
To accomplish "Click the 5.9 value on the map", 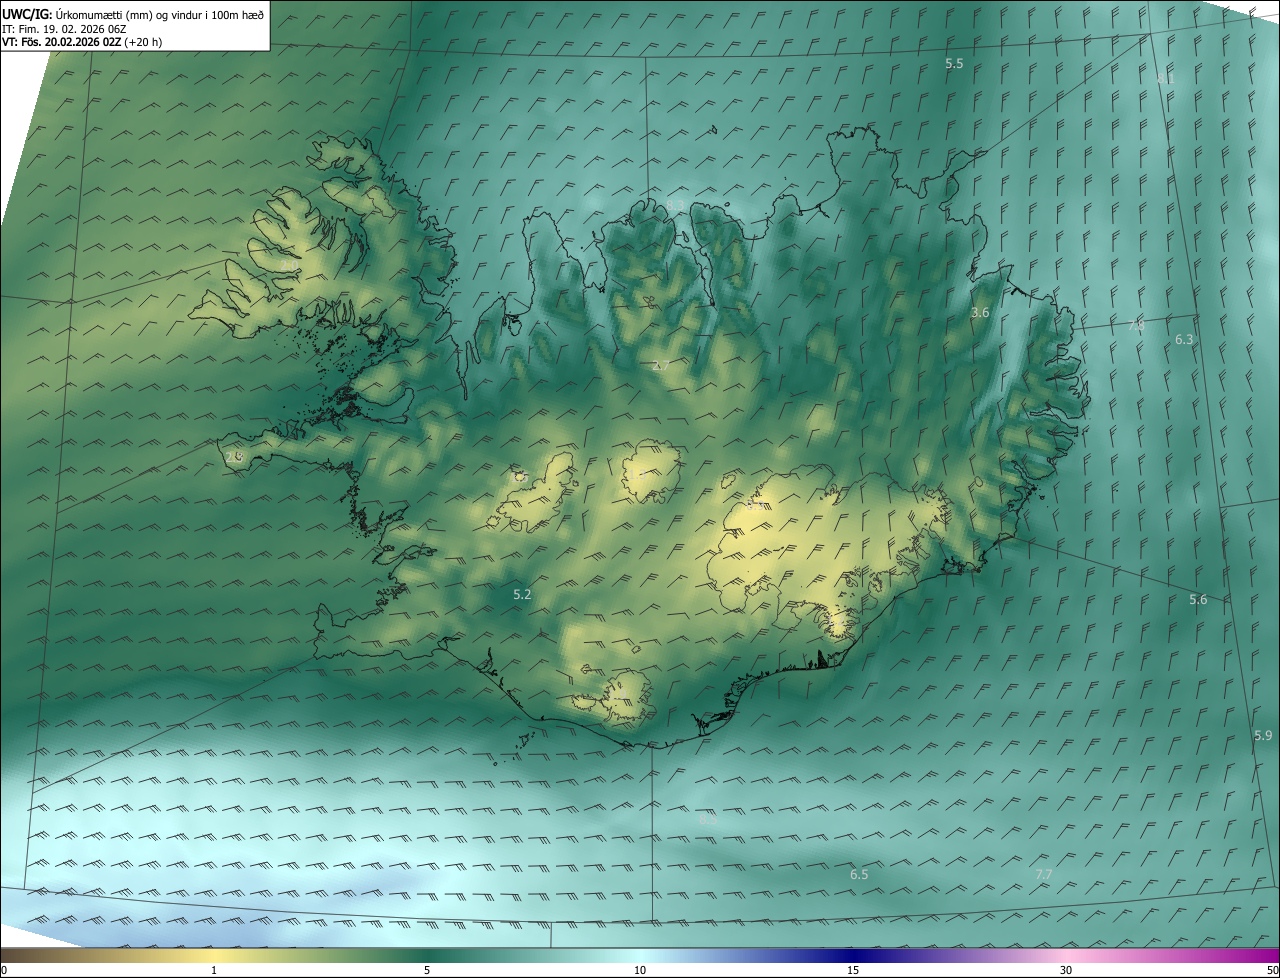I will coord(1263,735).
